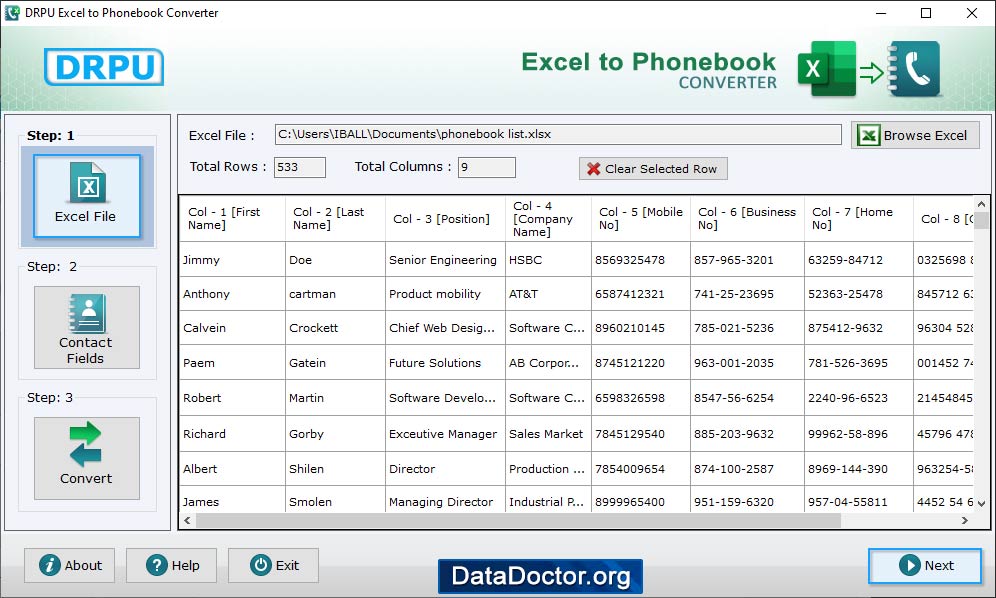Select the 'Jimmy' first name cell

click(x=232, y=259)
